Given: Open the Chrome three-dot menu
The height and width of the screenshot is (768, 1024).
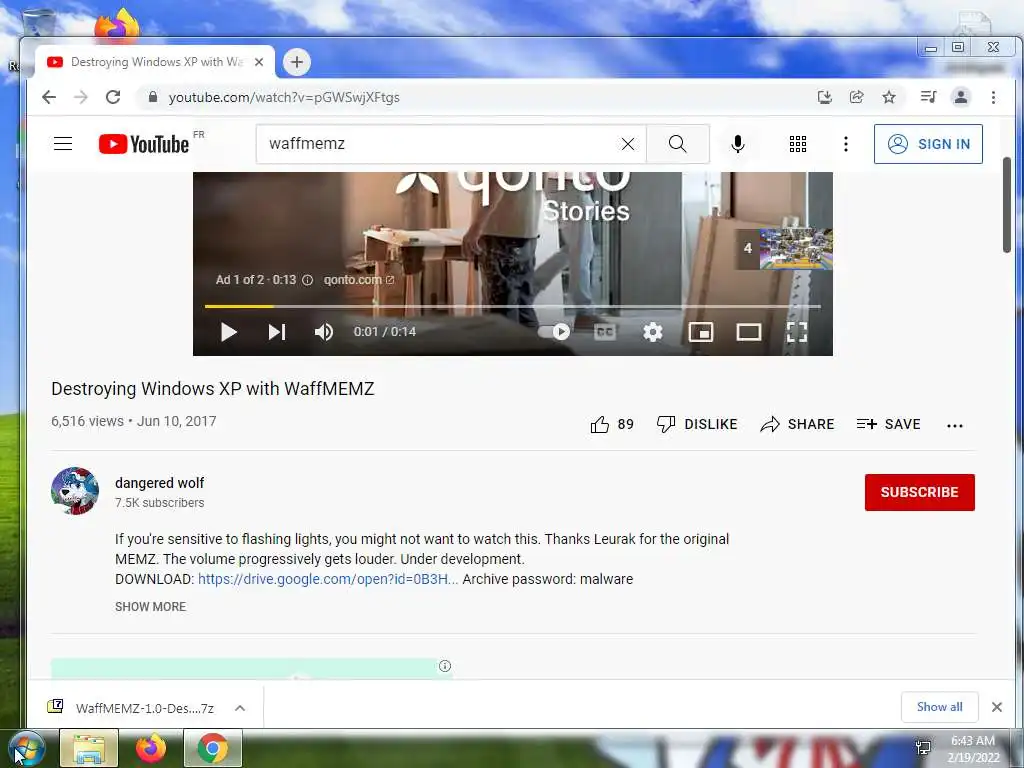Looking at the screenshot, I should (x=993, y=97).
